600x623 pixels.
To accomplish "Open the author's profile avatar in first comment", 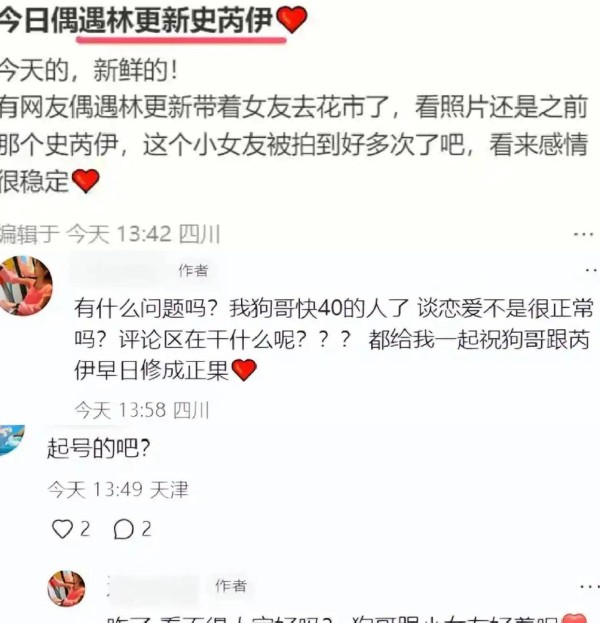I will pos(26,285).
